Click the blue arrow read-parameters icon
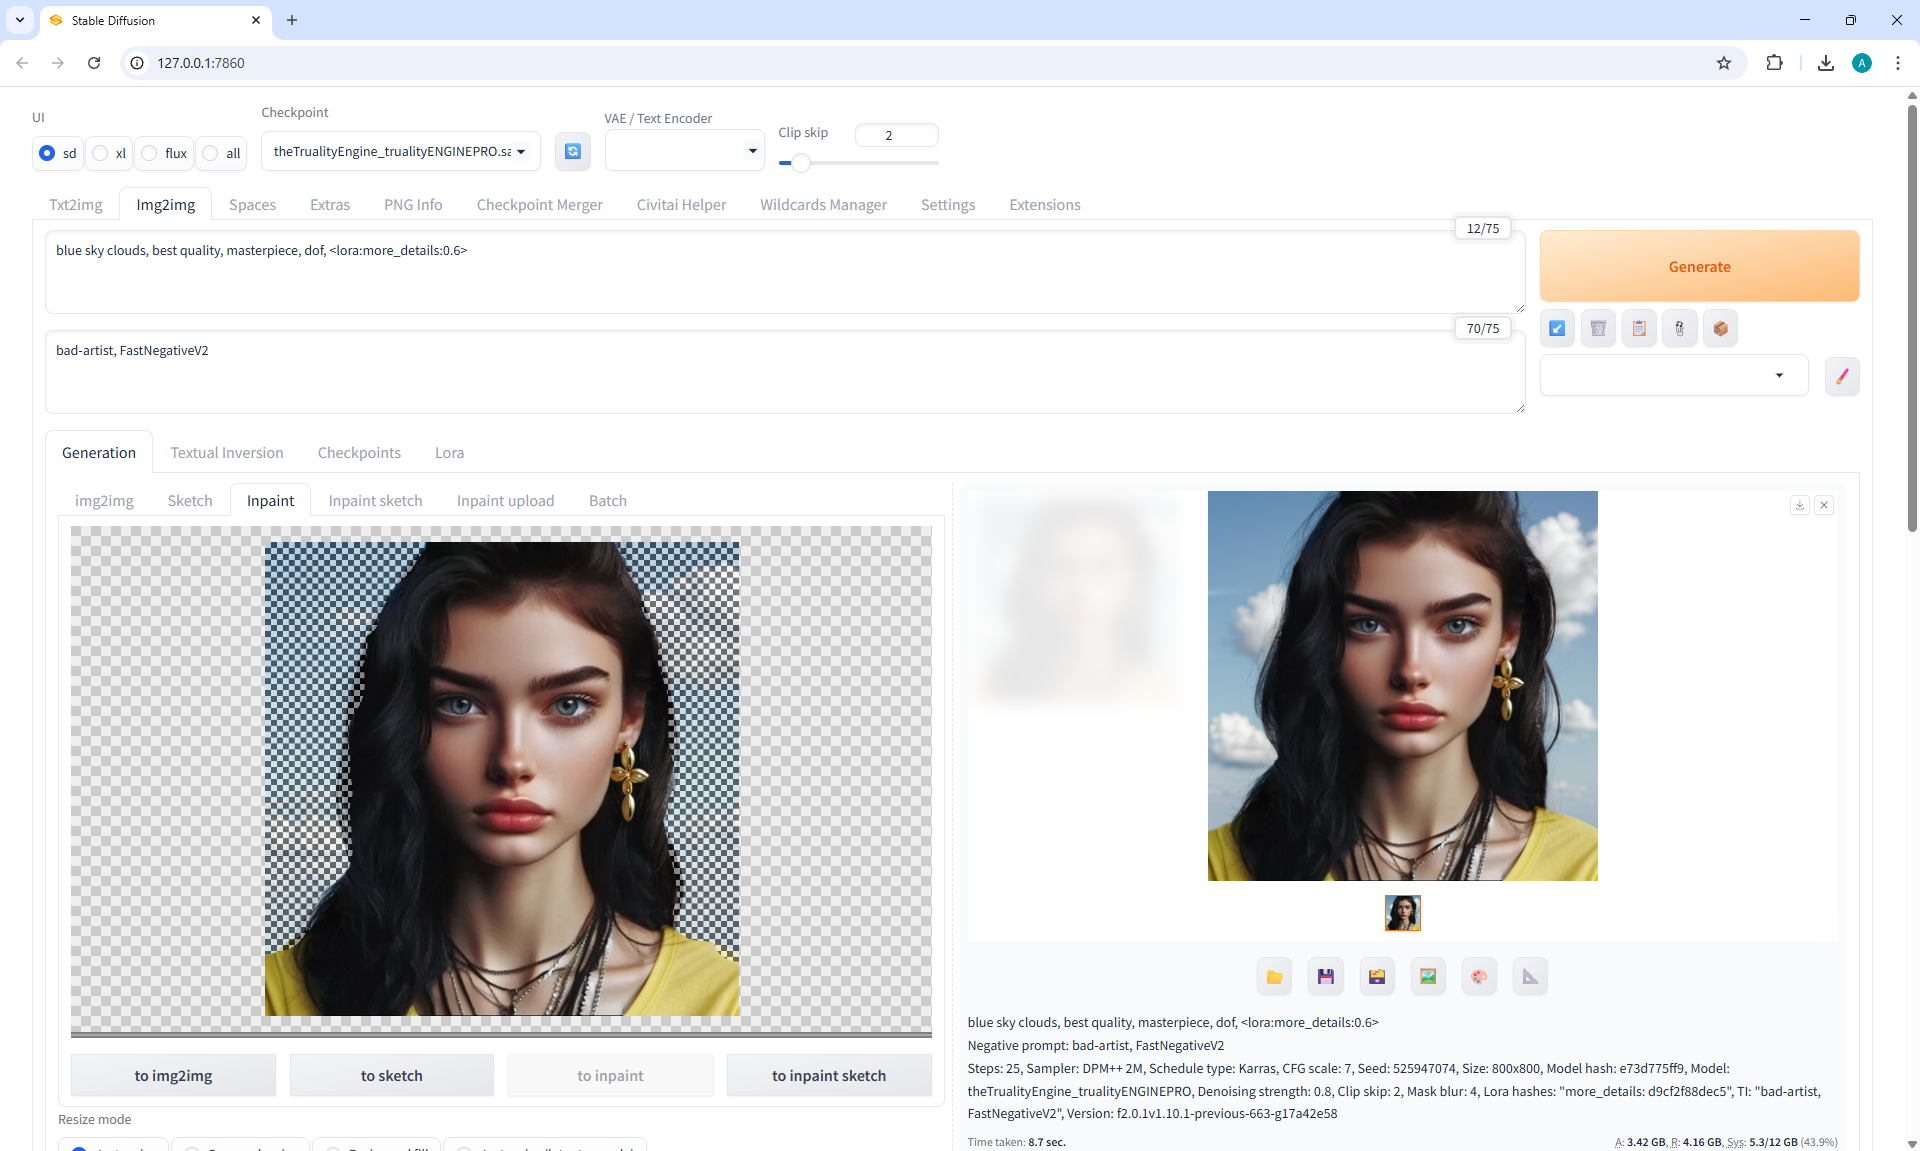Viewport: 1920px width, 1151px height. (x=1557, y=328)
